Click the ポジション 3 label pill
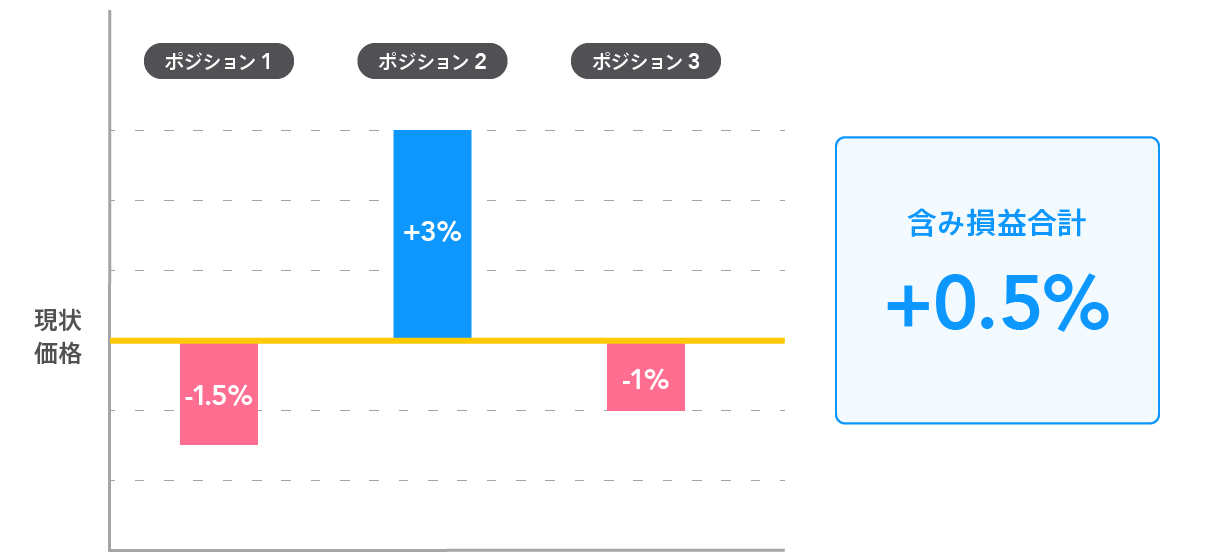1220x560 pixels. (x=646, y=62)
